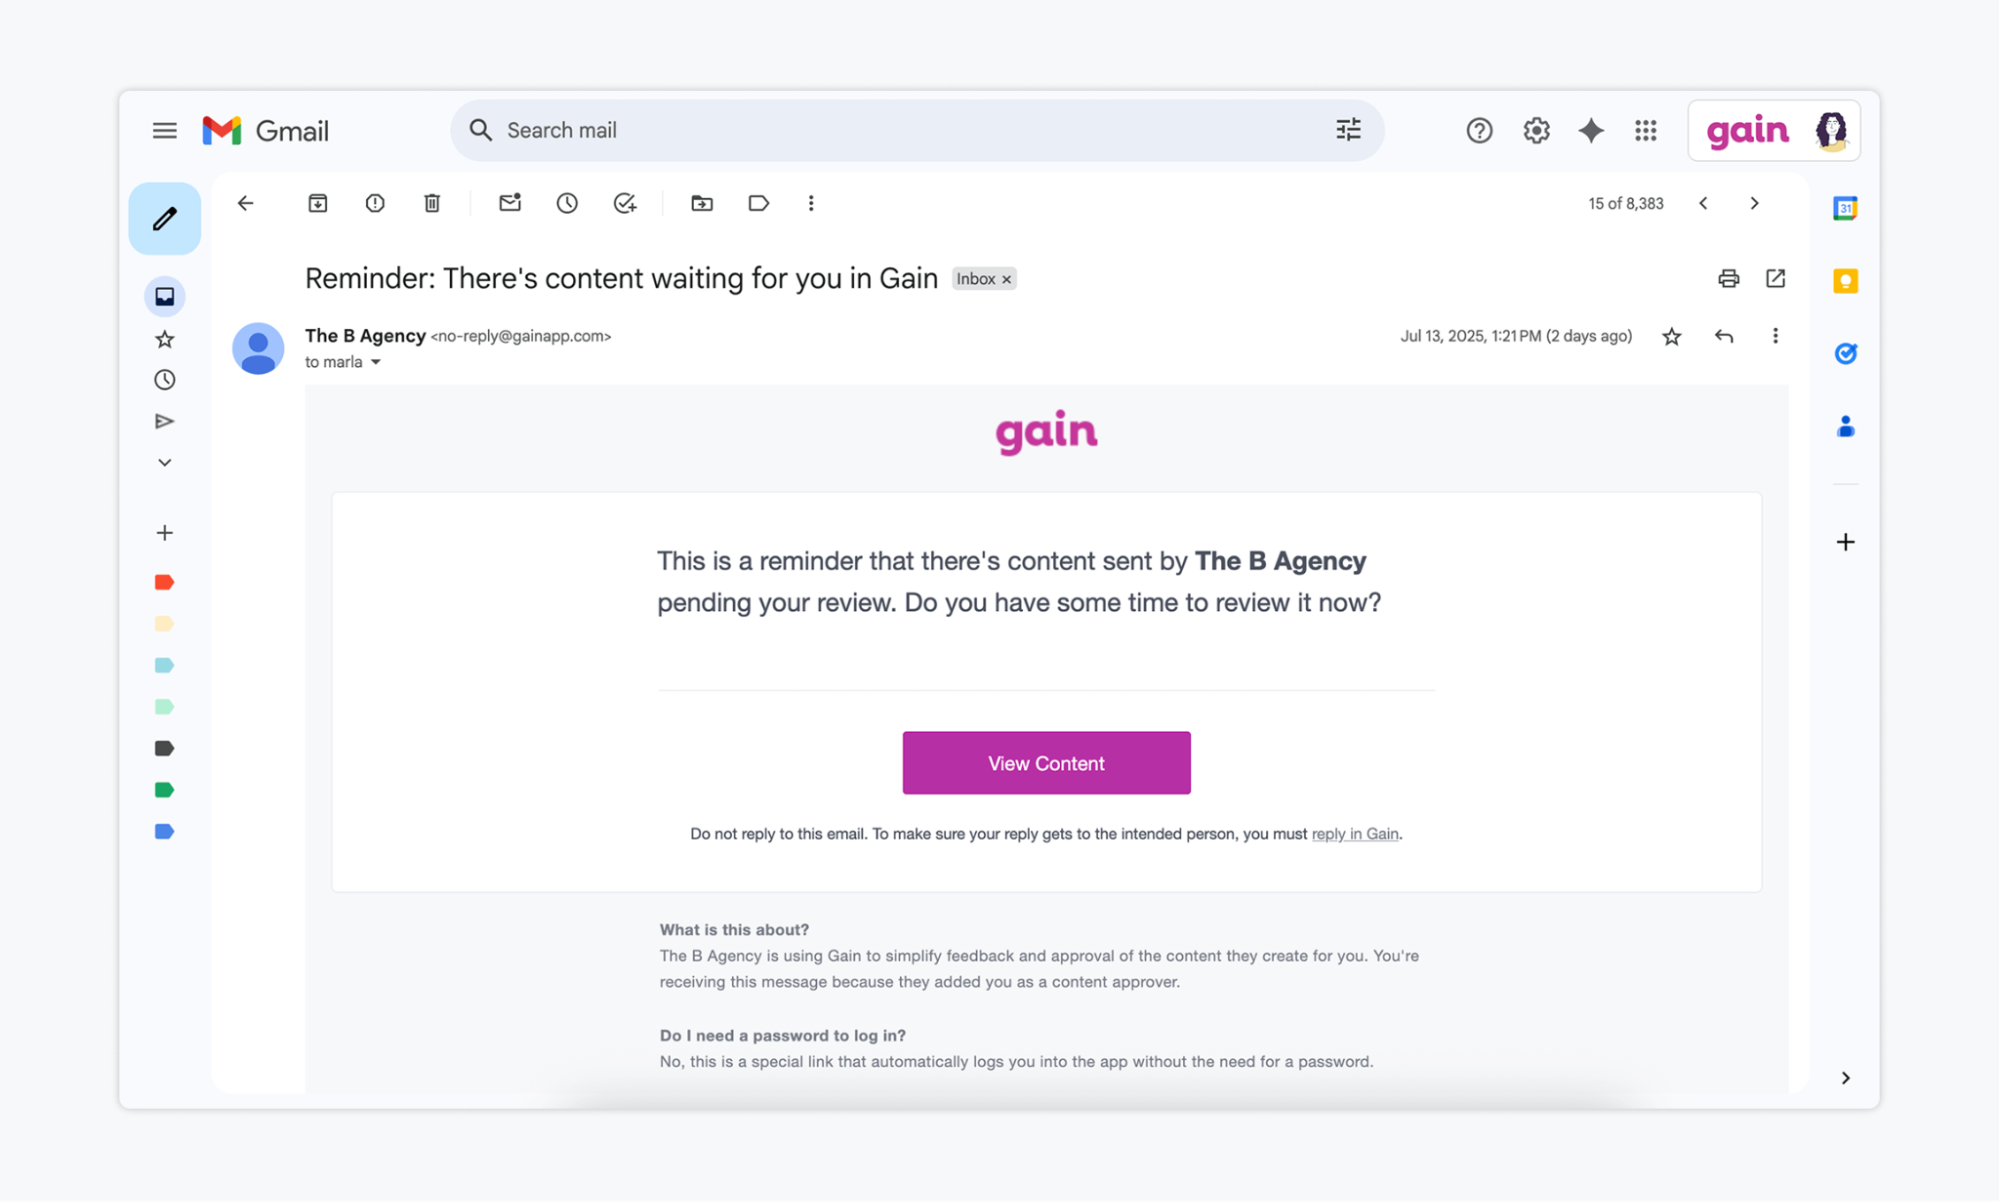This screenshot has height=1202, width=1999.
Task: Archive this email using toolbar icon
Action: [317, 203]
